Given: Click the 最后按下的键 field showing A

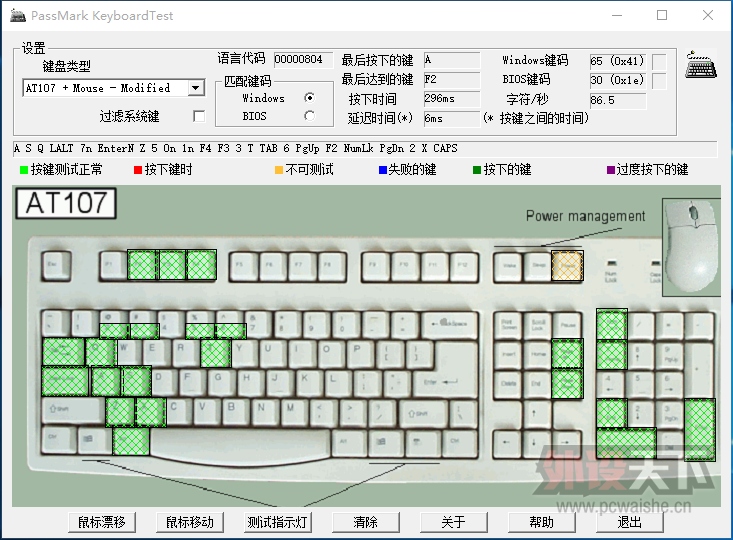Looking at the screenshot, I should 452,60.
